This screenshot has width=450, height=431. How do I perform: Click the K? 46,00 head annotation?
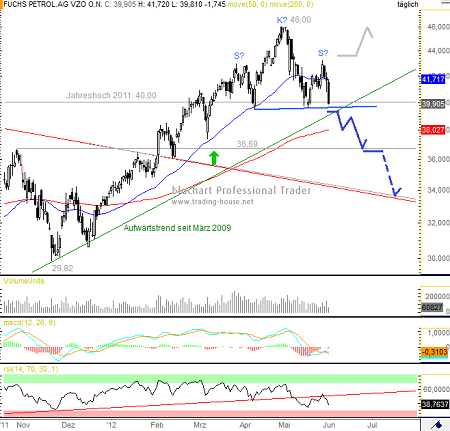294,20
